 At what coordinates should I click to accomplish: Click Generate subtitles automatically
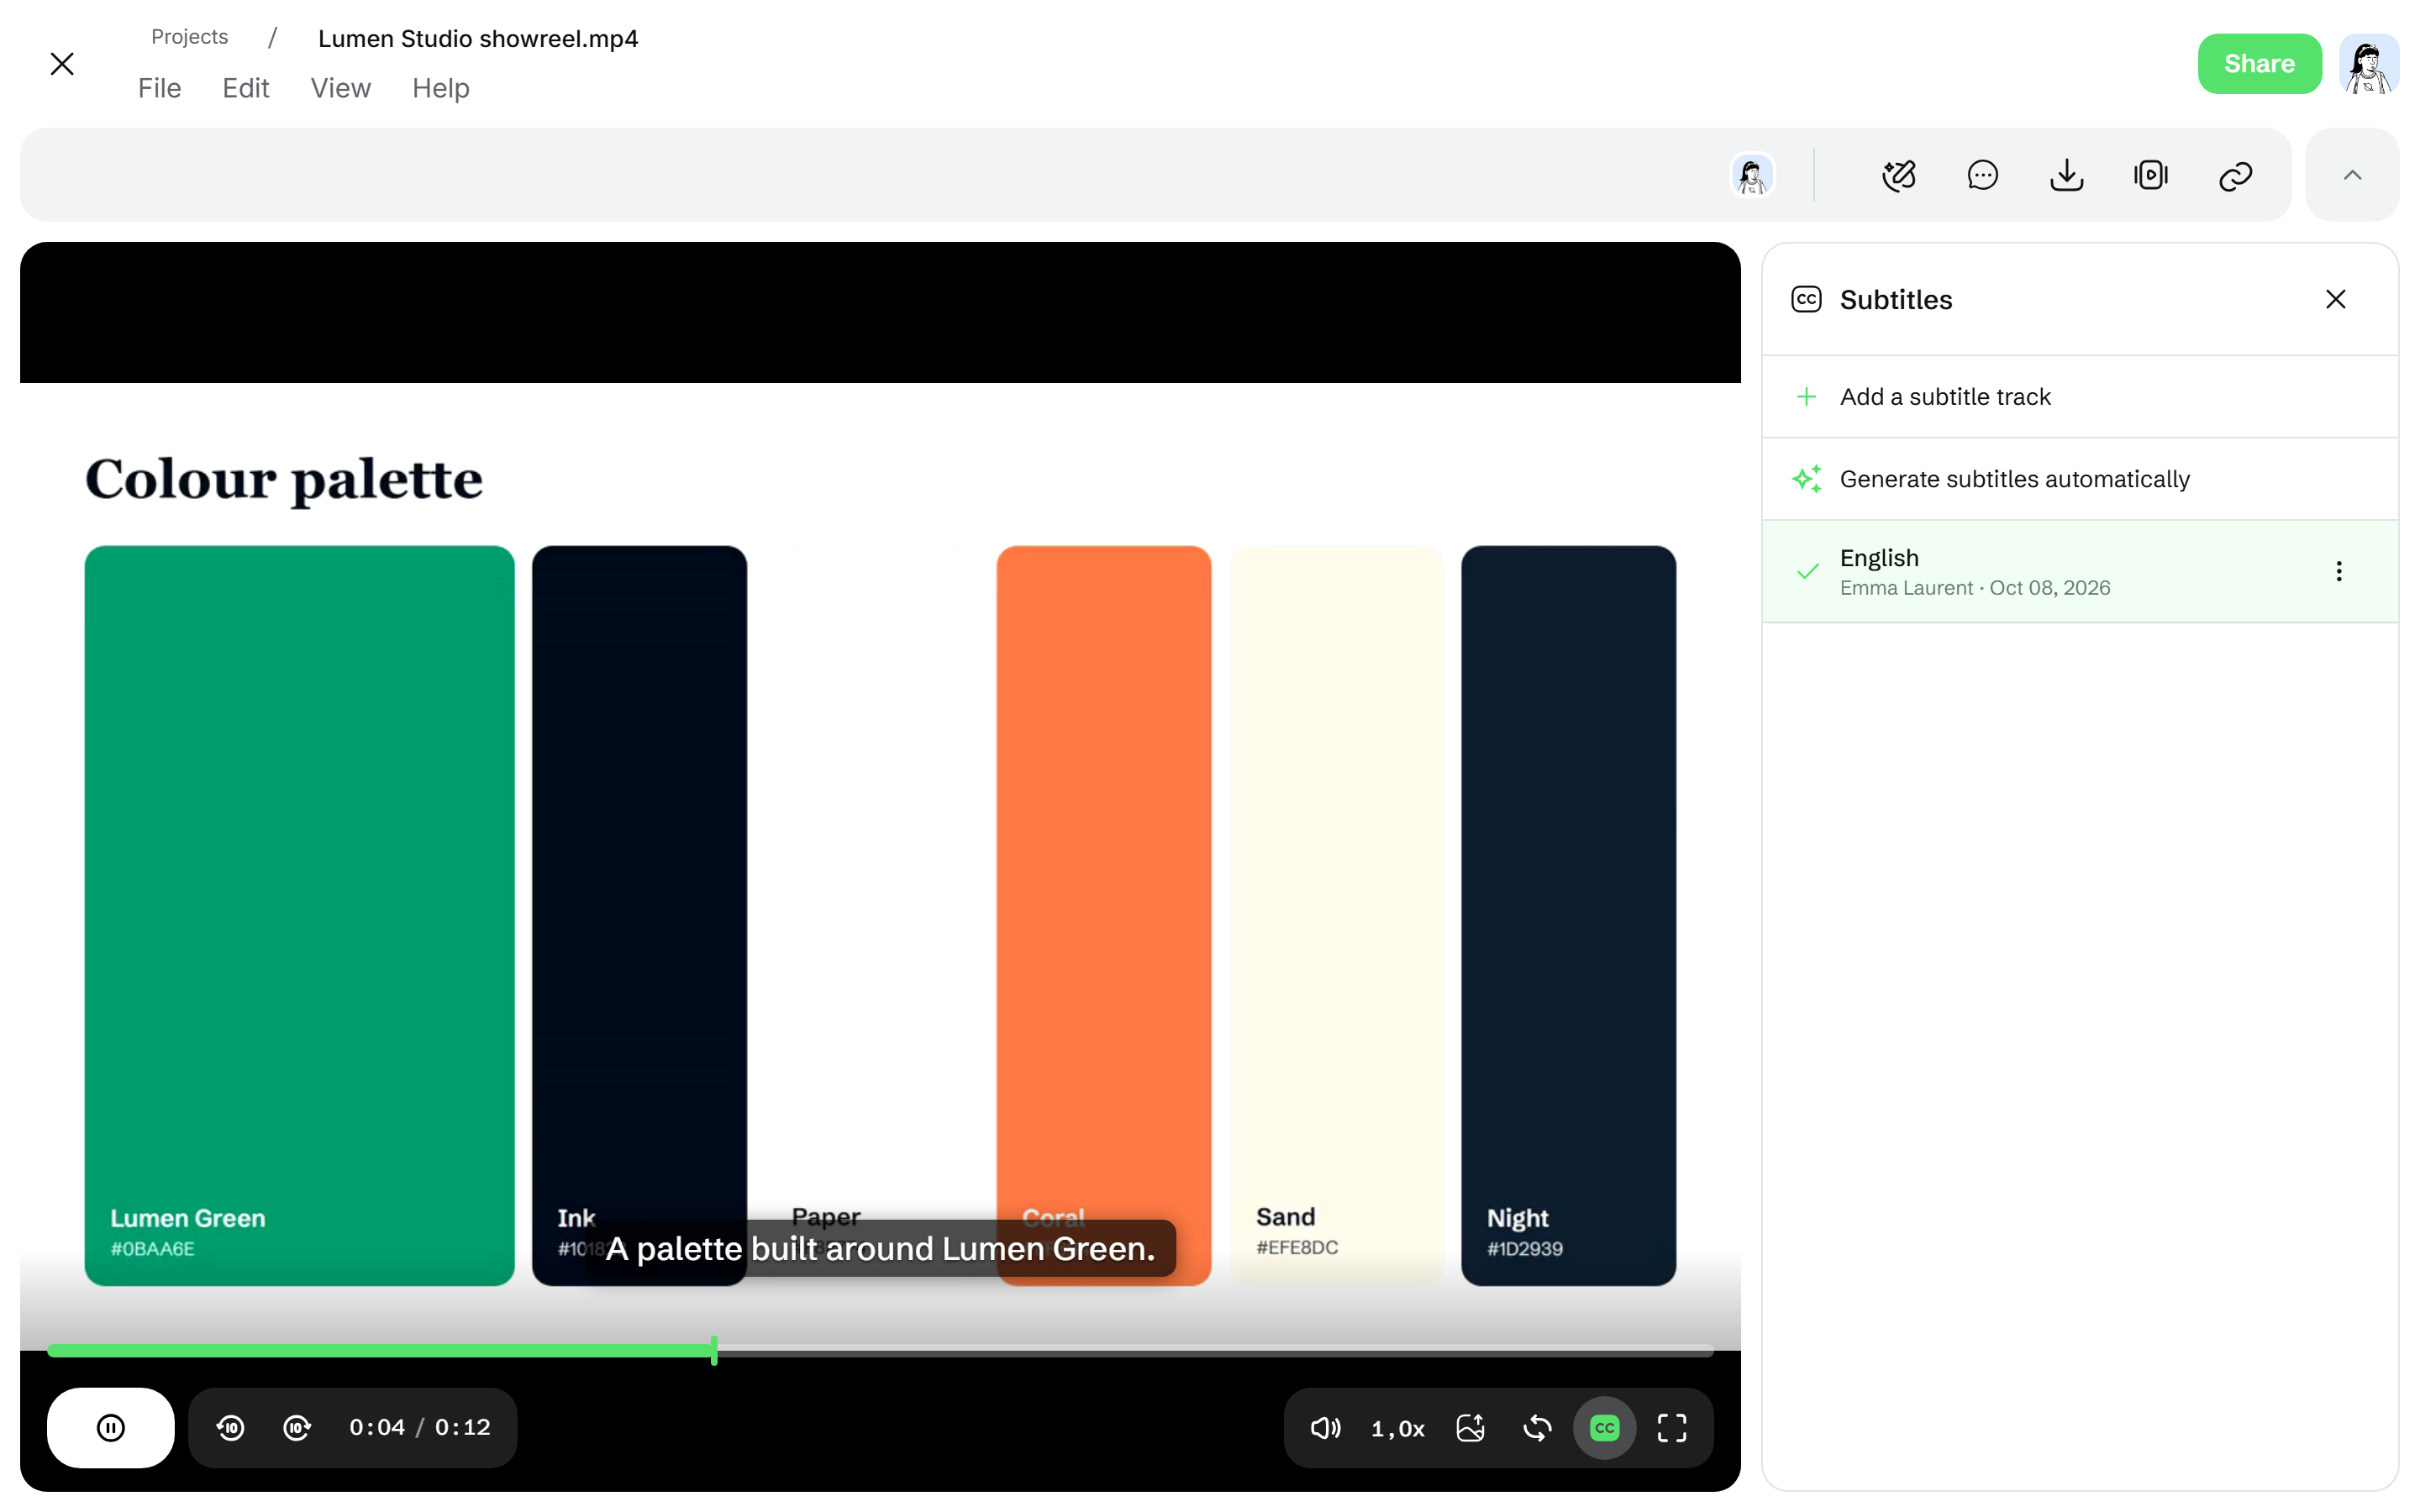click(x=2080, y=479)
